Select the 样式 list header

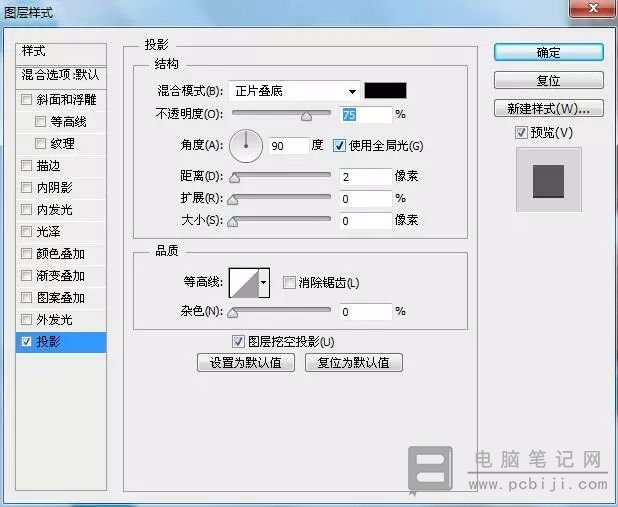[61, 54]
